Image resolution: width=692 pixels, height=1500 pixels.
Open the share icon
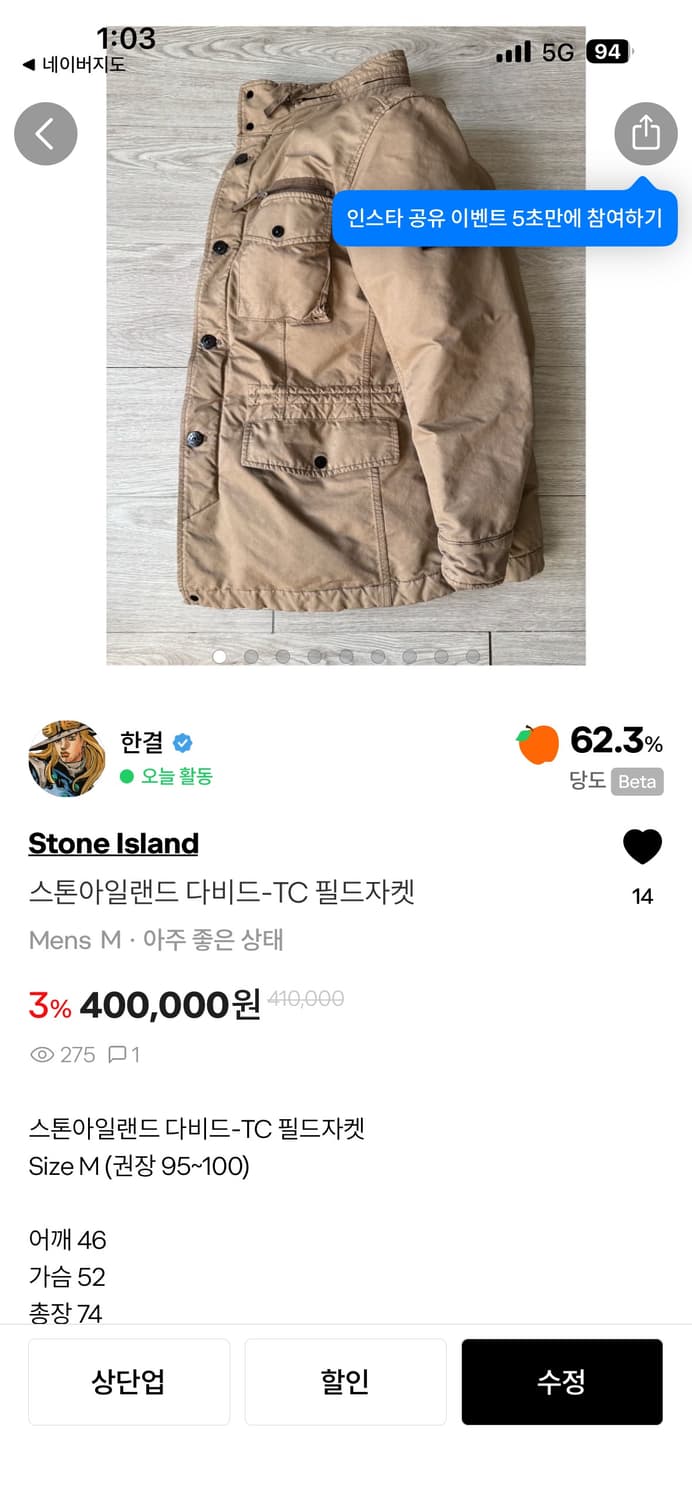point(645,134)
